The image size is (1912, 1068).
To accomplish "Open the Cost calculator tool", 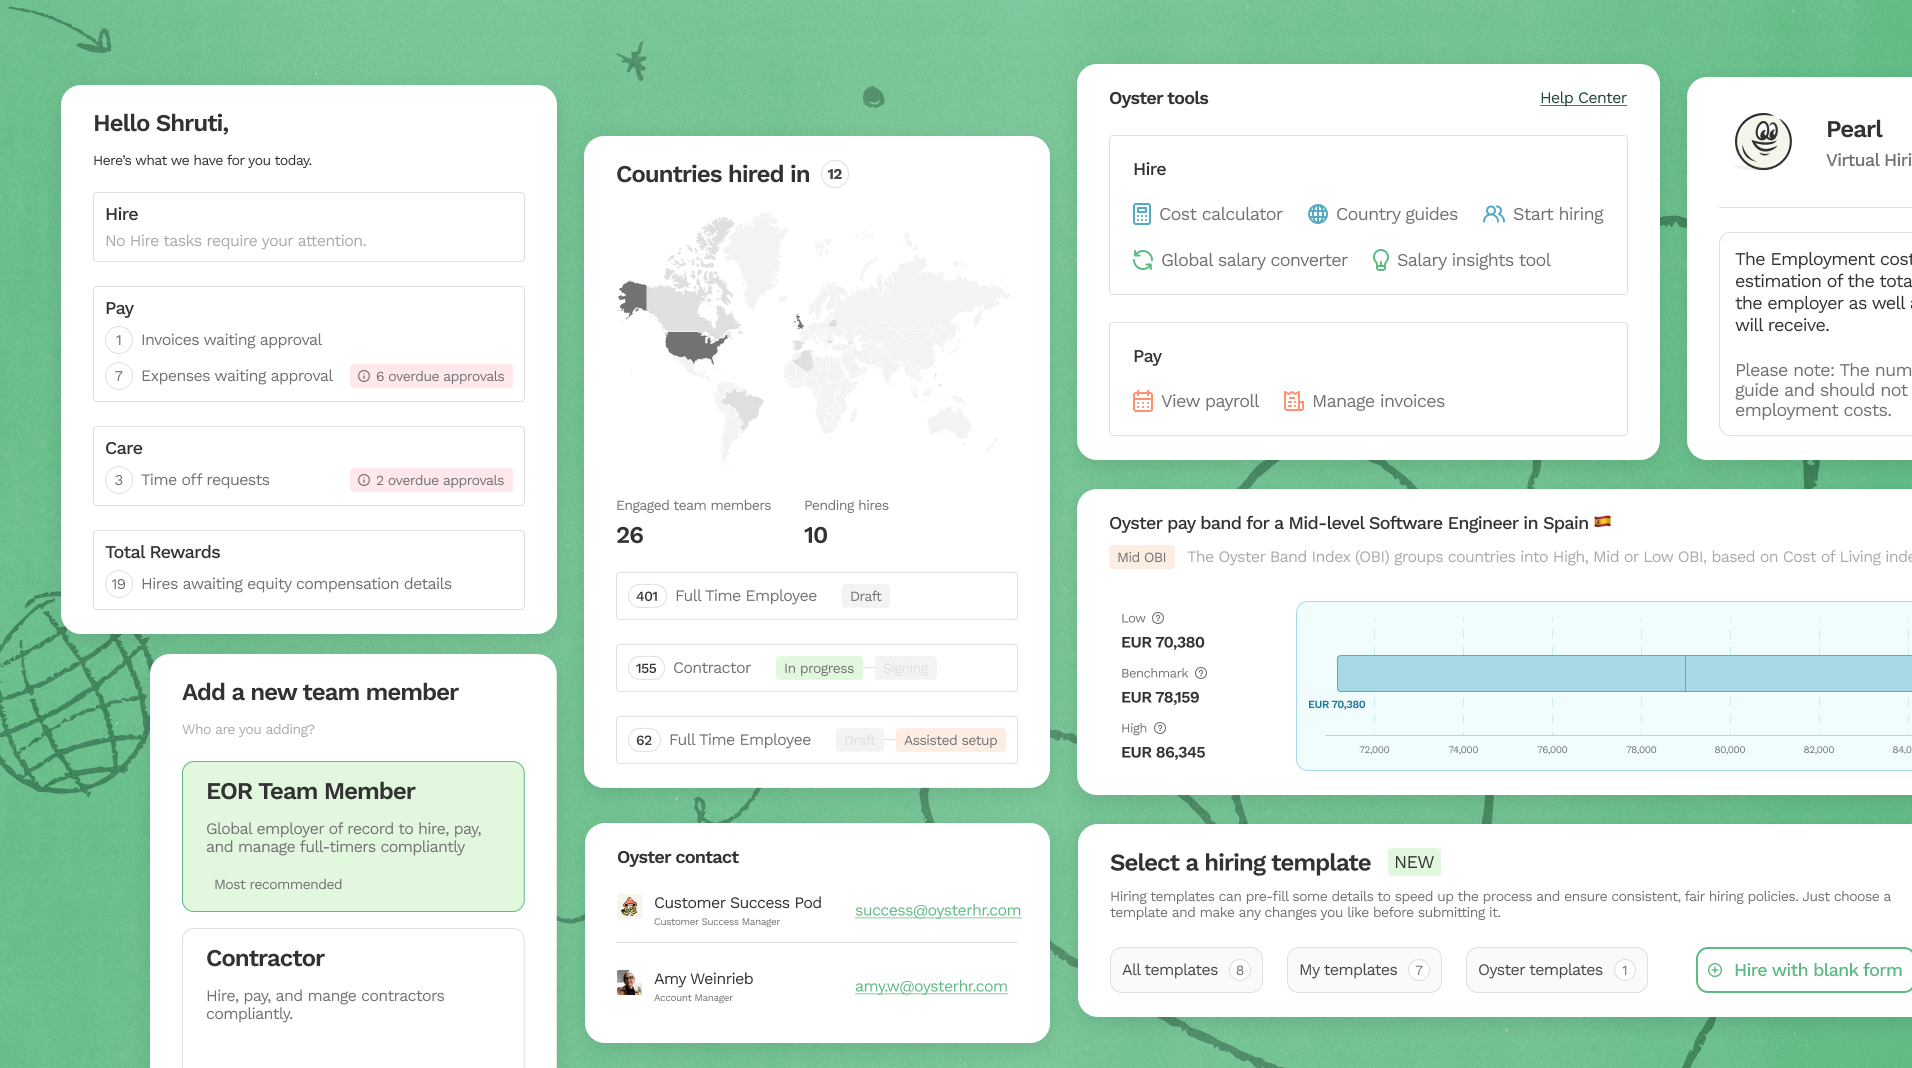I will pos(1207,214).
